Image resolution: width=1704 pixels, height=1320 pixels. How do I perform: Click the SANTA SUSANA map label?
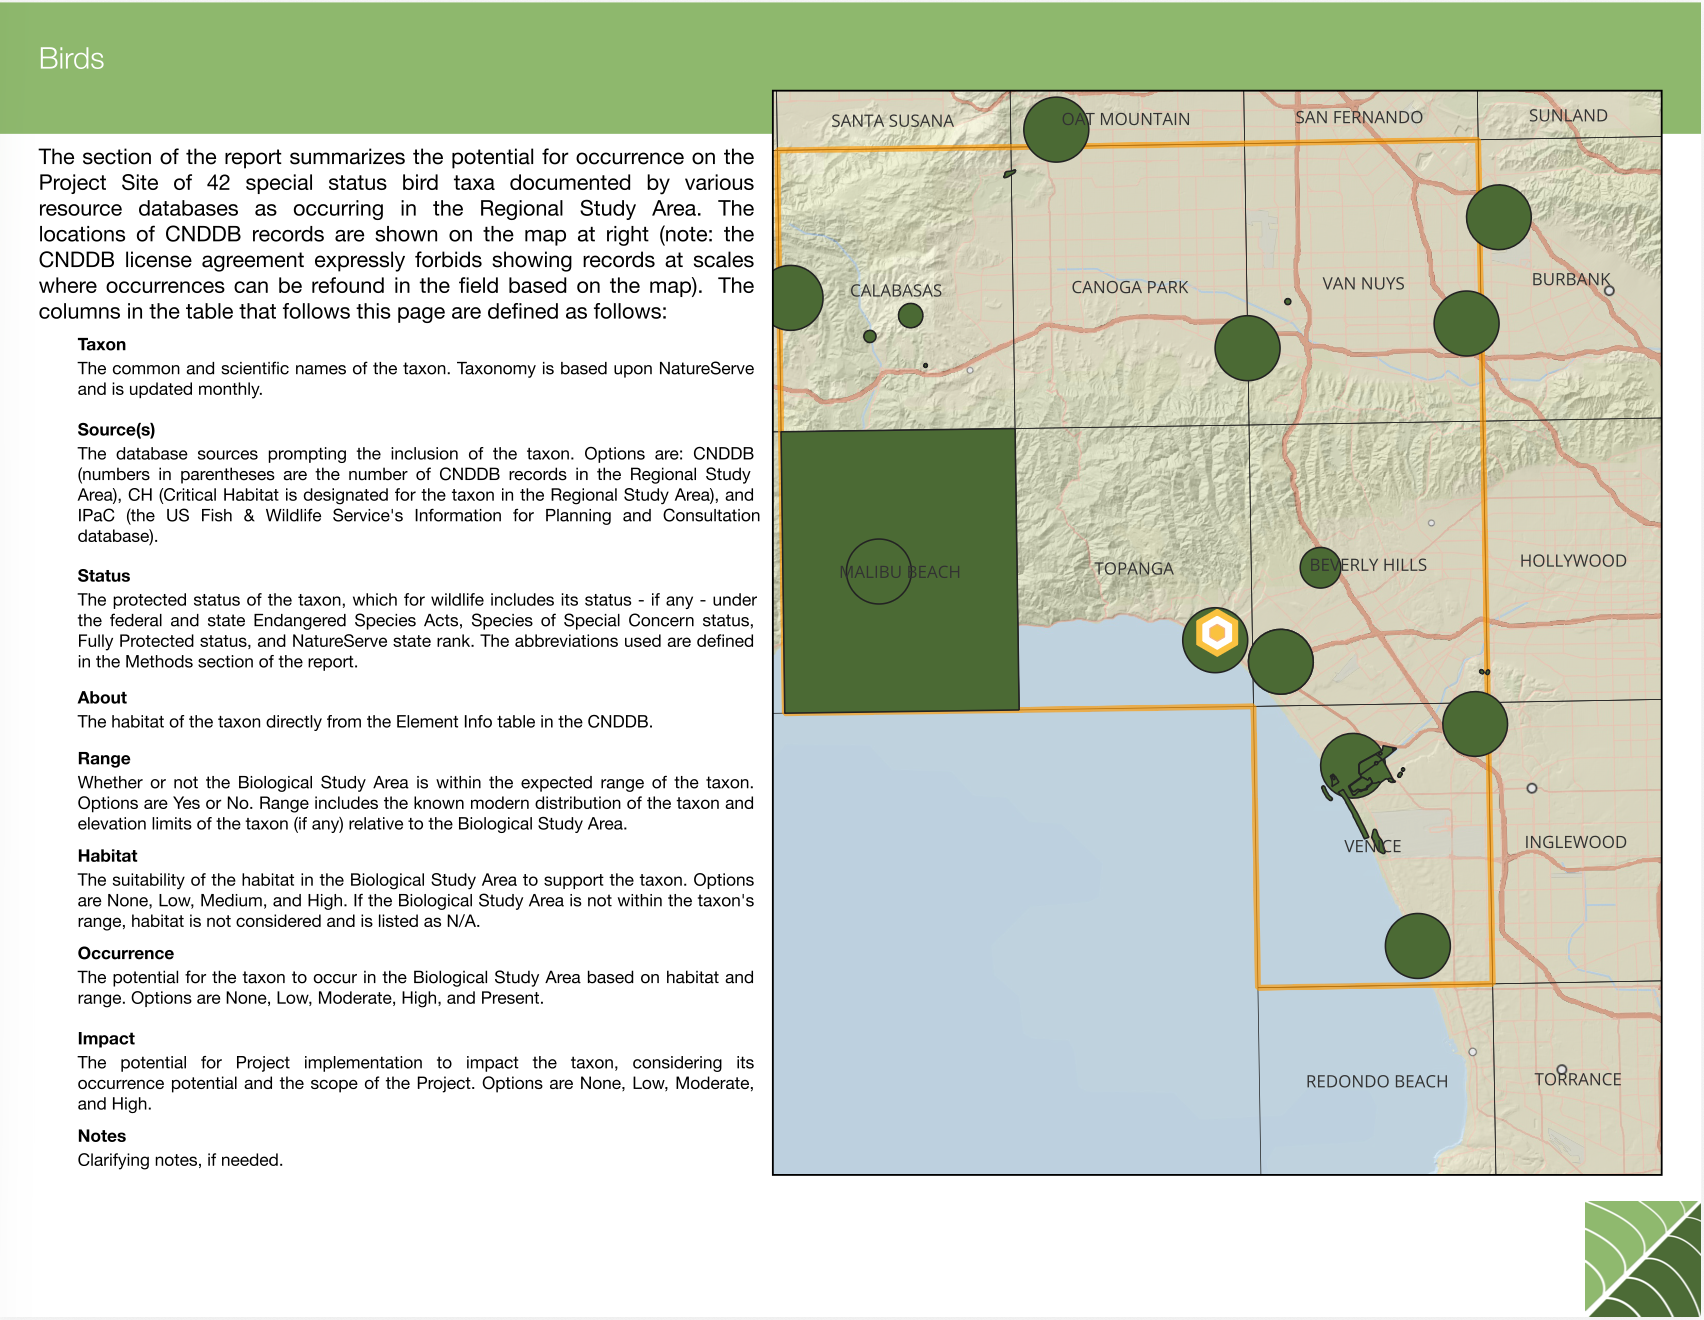(892, 121)
